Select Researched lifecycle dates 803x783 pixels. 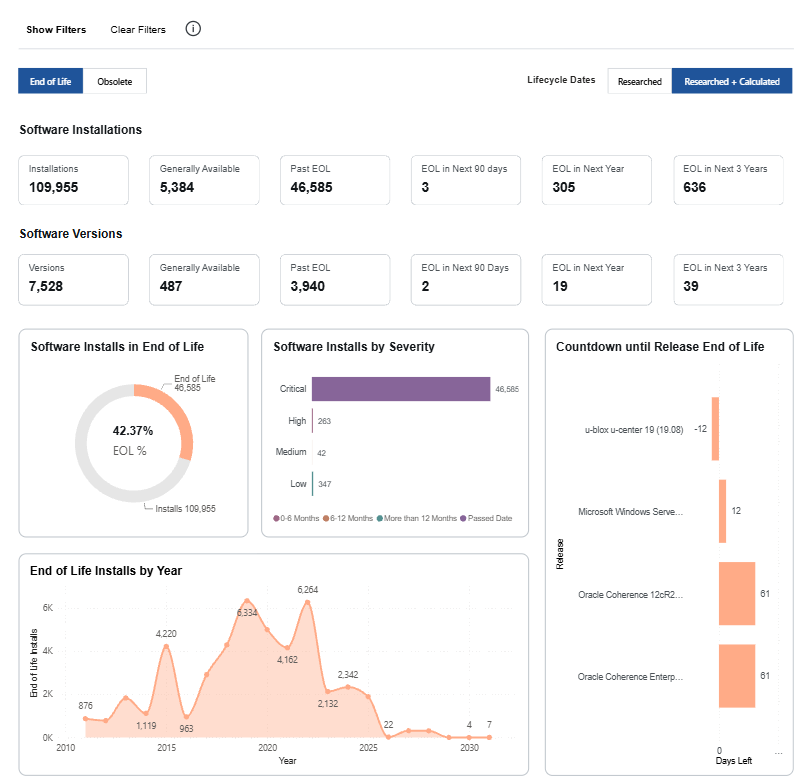tap(640, 81)
